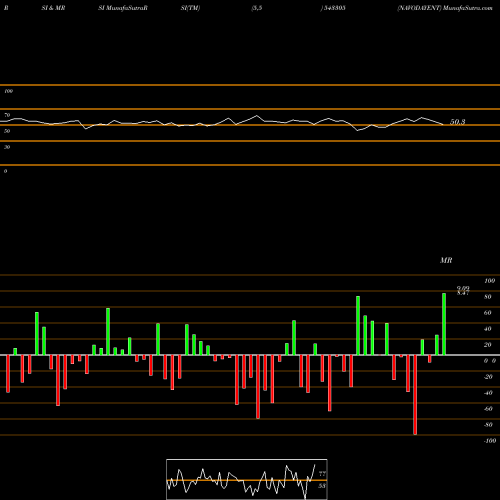Click the '-20' label on MR axis

(x=488, y=377)
